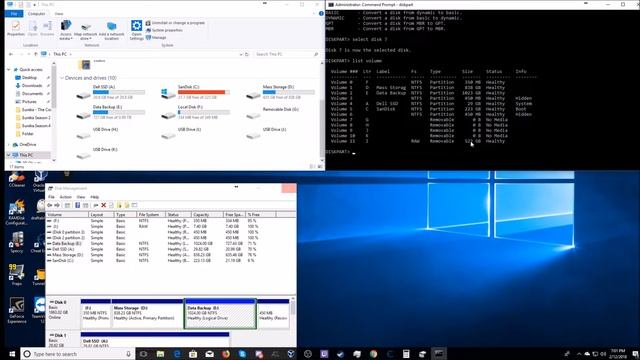Select Documents in the navigation pane
Screen dimensions: 640x360
click(32, 93)
